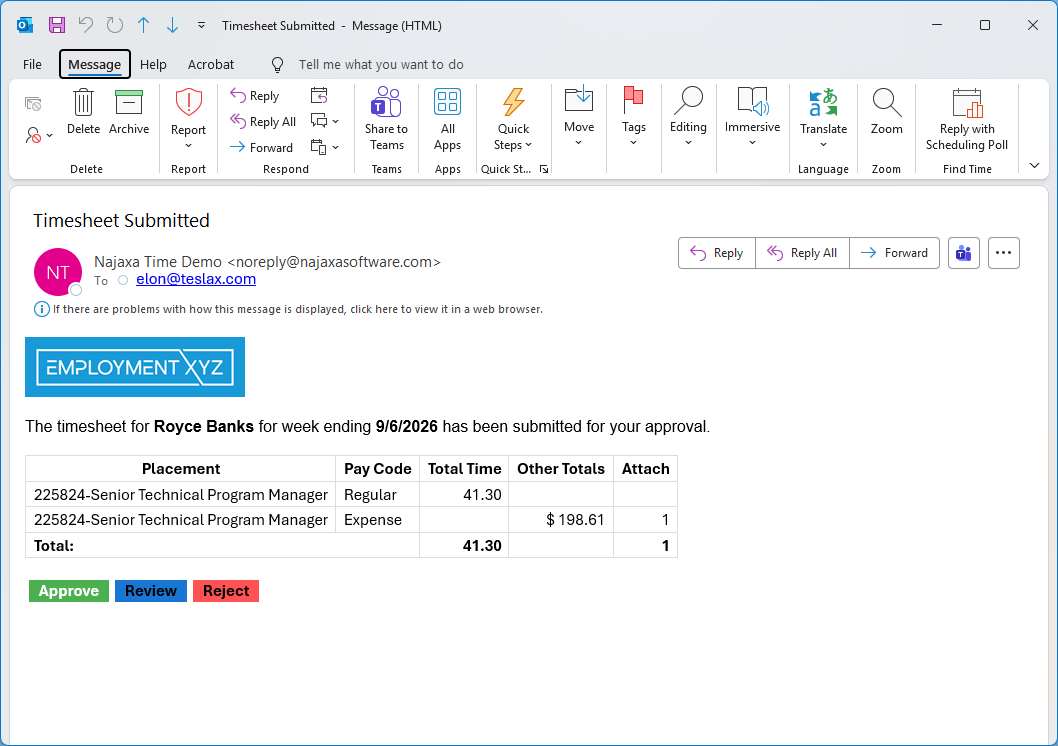Click the Undo icon in the title bar
This screenshot has width=1058, height=746.
(86, 26)
